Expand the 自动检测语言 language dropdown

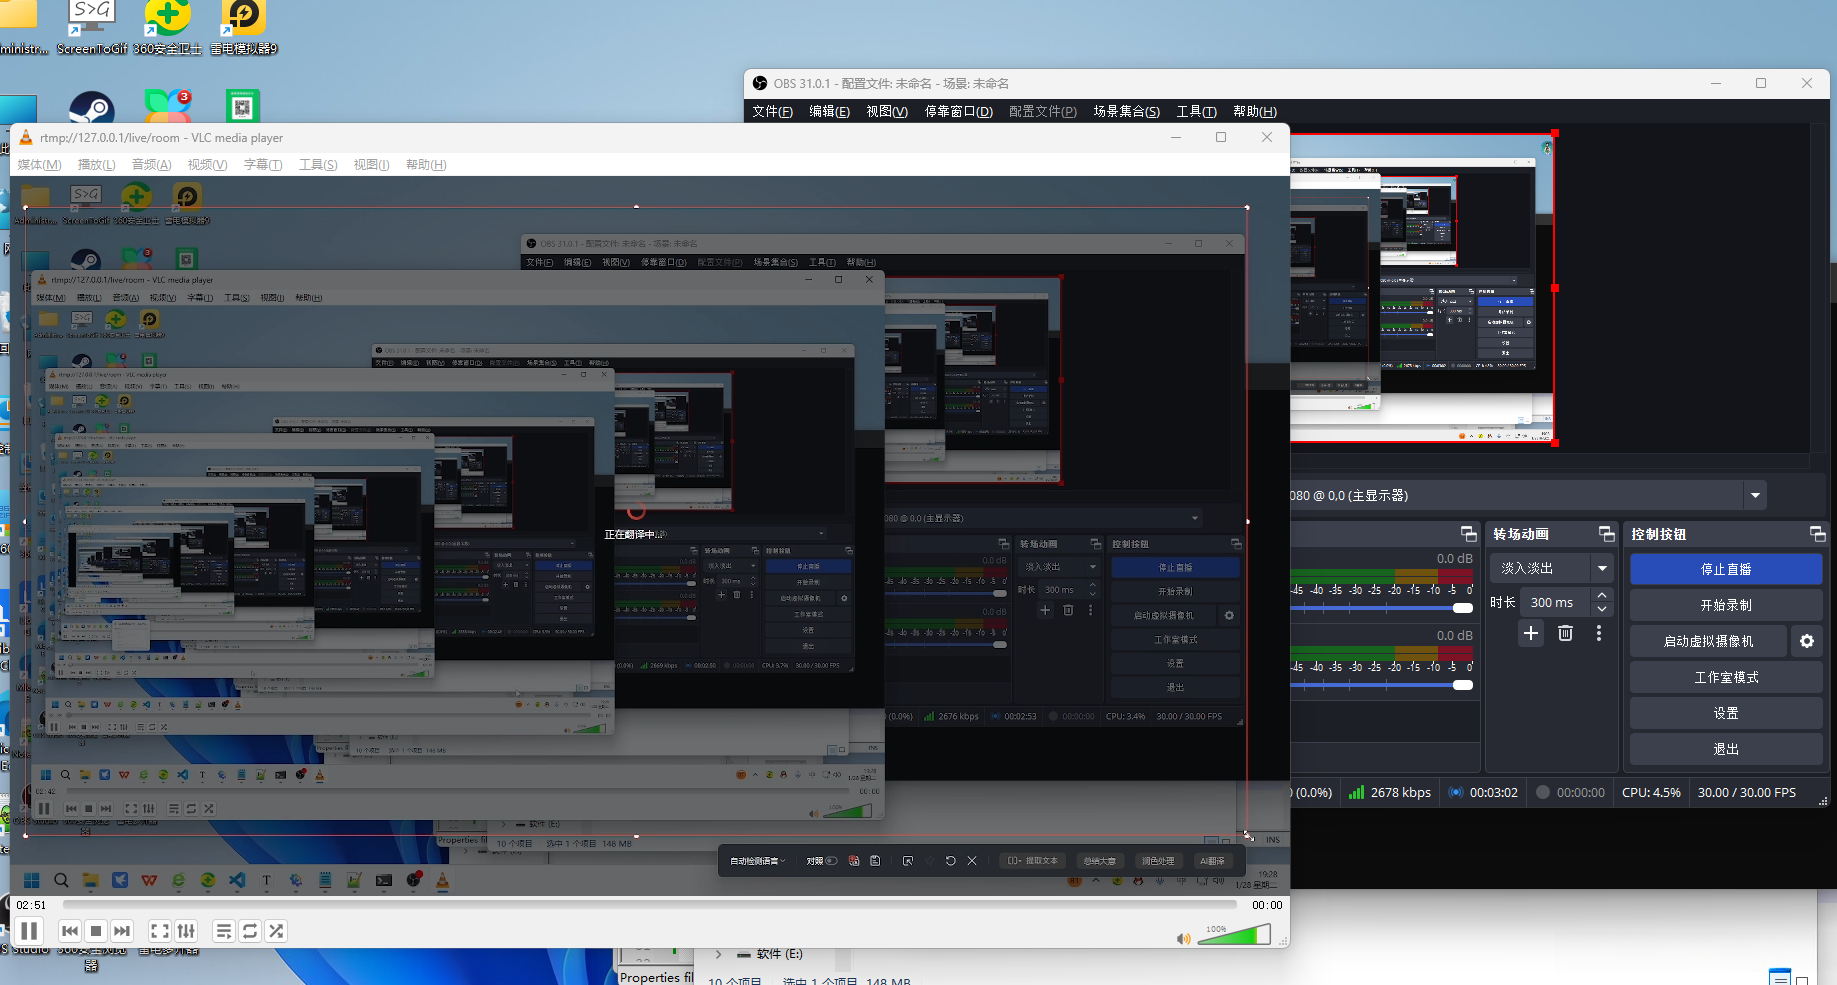tap(757, 861)
